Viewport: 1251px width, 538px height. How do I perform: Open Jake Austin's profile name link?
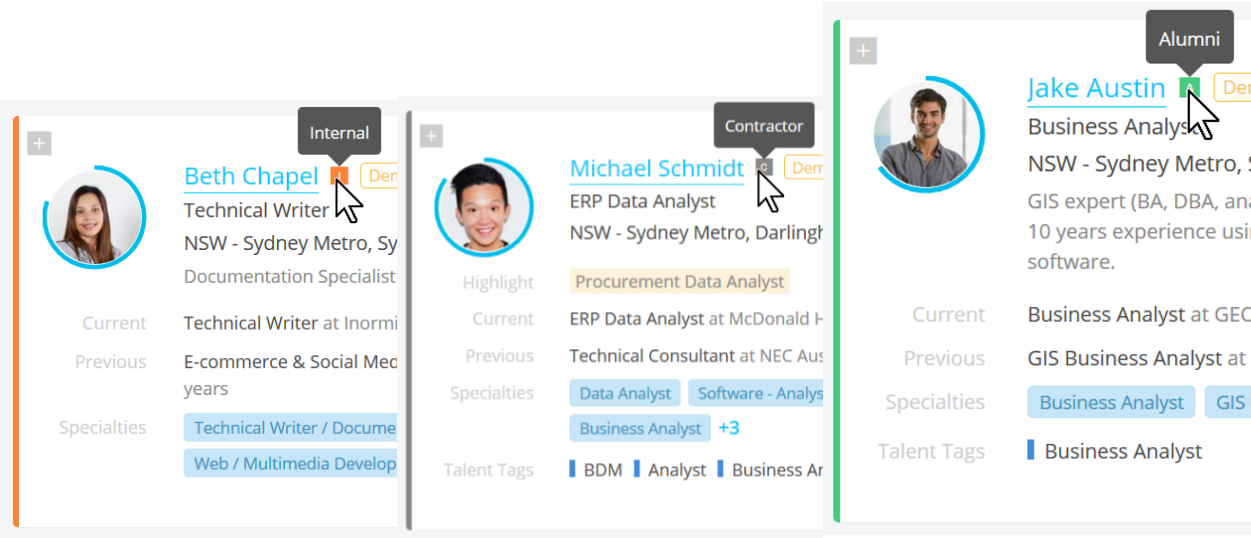coord(1096,88)
